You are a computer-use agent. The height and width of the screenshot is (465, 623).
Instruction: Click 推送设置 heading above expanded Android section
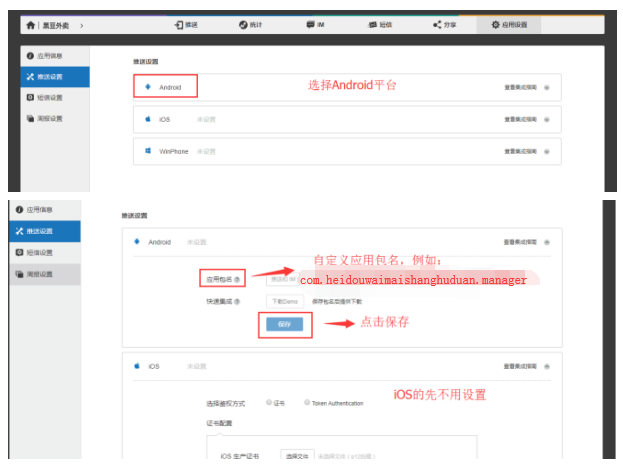pos(134,216)
